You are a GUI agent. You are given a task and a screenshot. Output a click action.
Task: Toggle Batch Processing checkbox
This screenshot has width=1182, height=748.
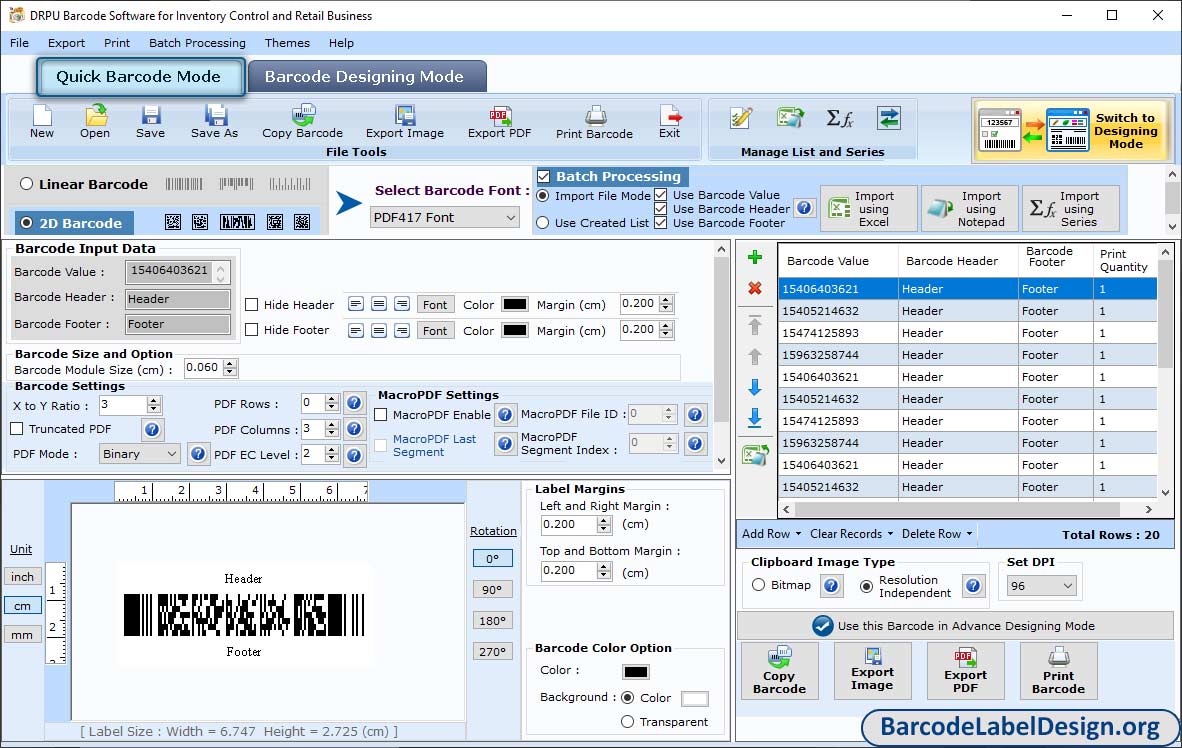(x=544, y=176)
